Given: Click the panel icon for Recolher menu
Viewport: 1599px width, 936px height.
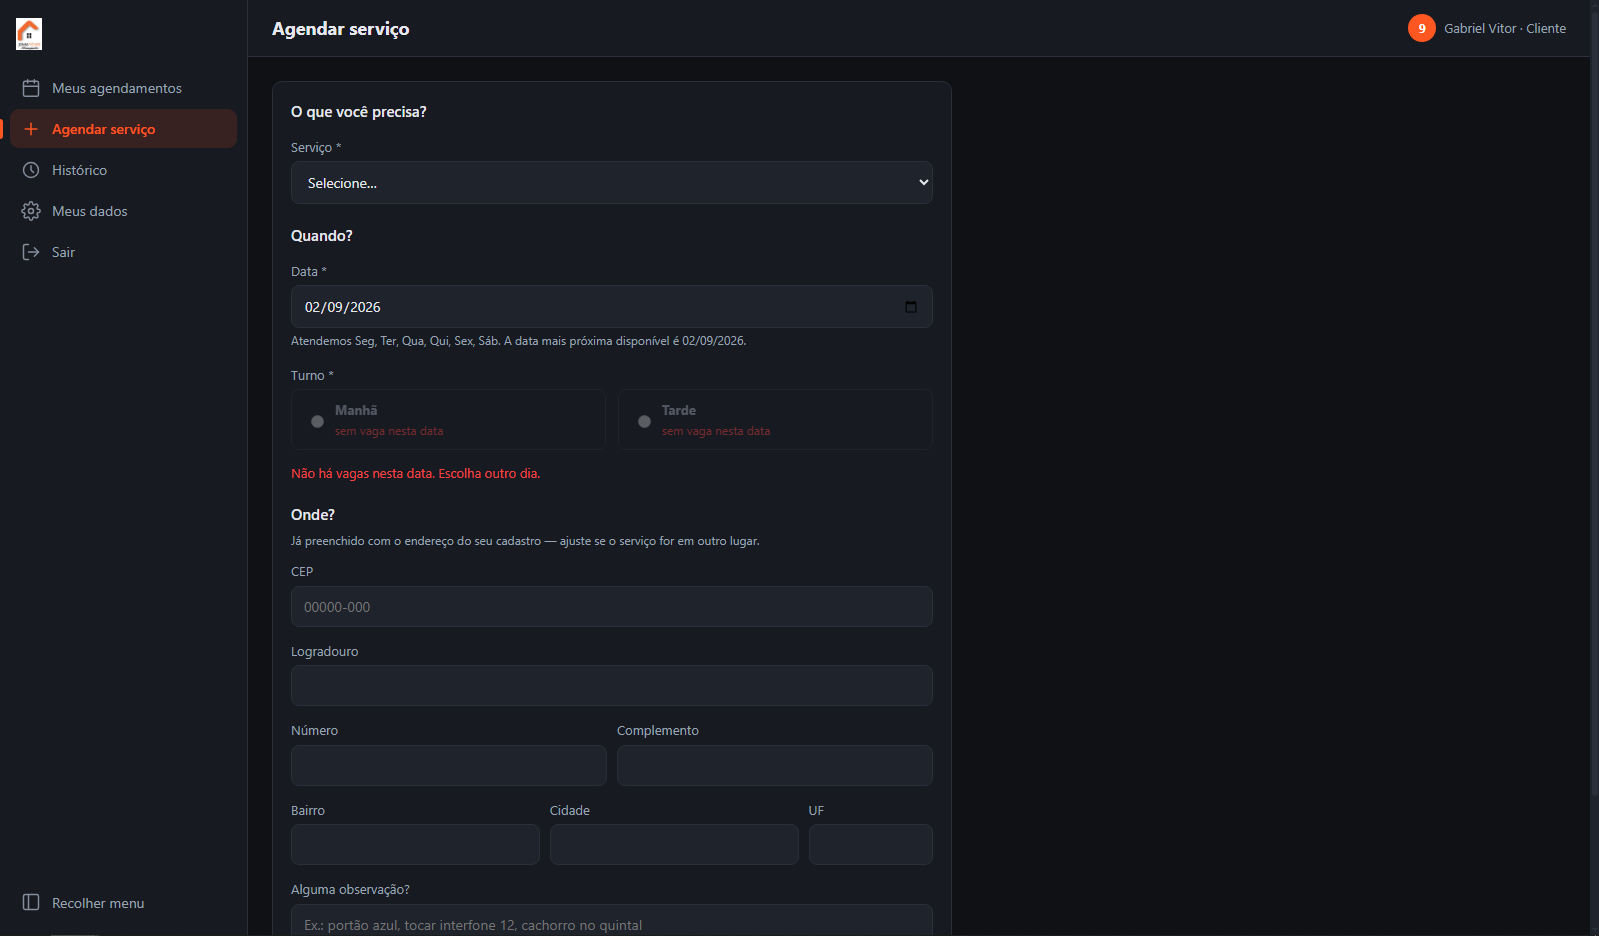Looking at the screenshot, I should coord(31,902).
